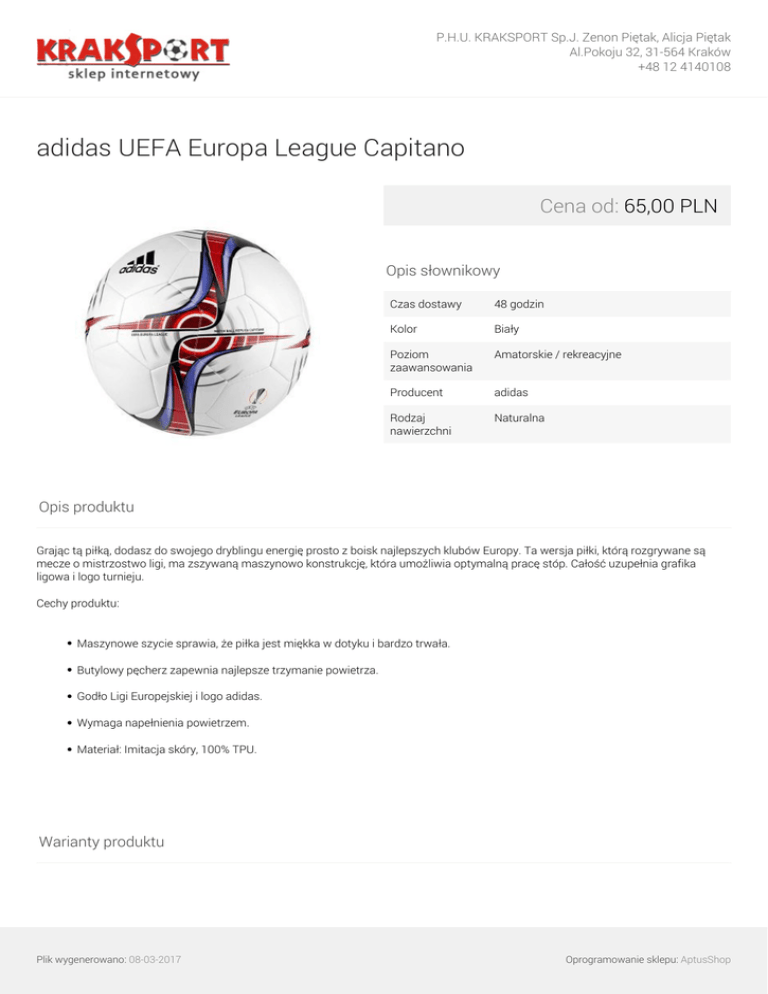Click the Butylowy pęcherz bullet point
Screen dimensions: 768x994
(x=227, y=669)
